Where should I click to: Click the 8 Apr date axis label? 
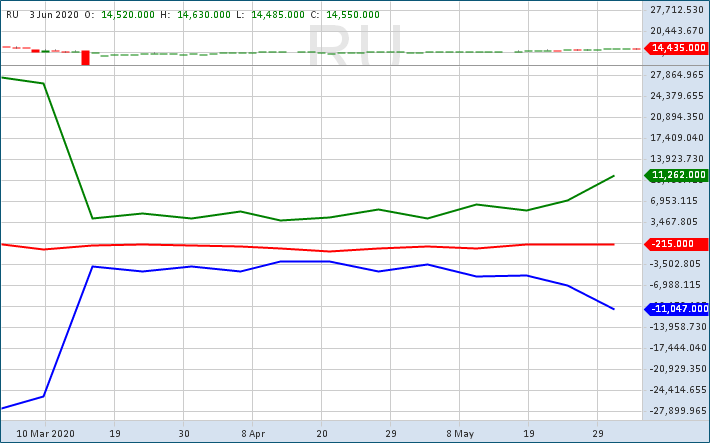pos(253,433)
